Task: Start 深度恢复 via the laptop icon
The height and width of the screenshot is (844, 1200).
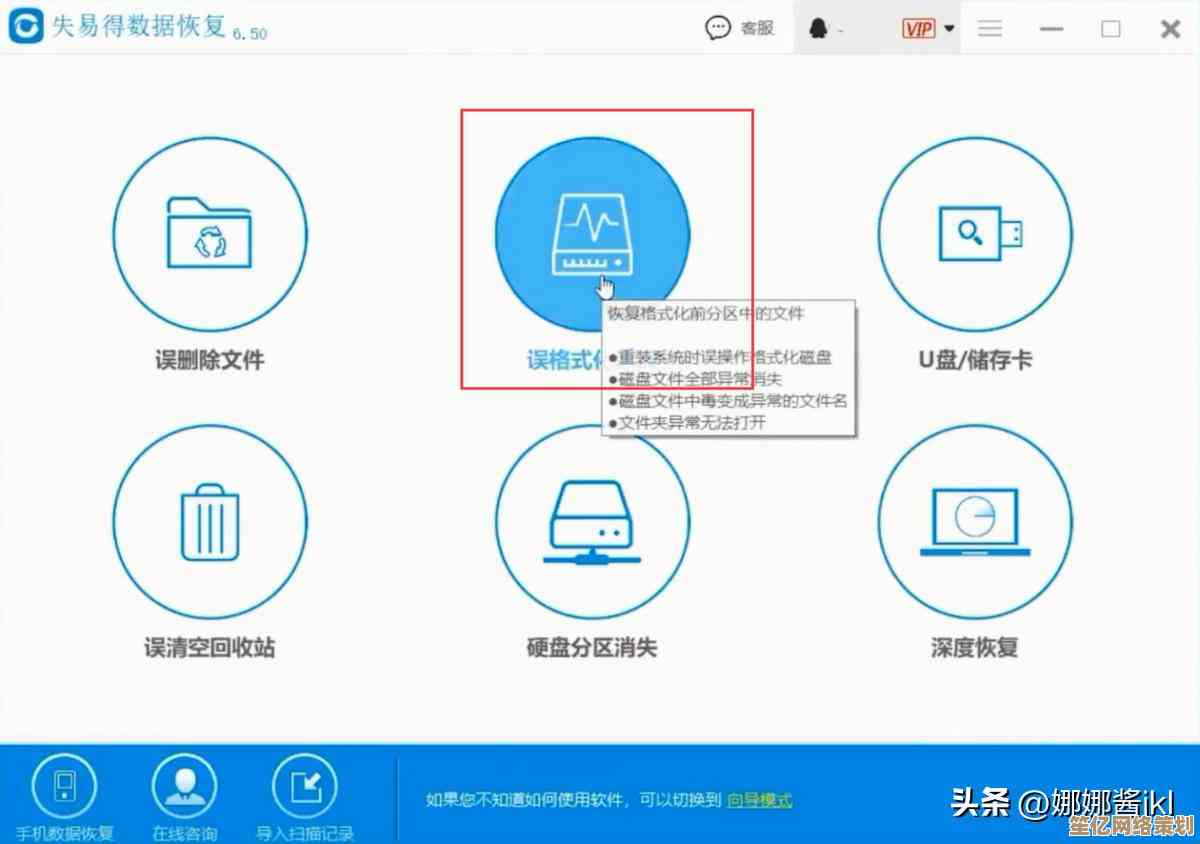Action: click(974, 522)
